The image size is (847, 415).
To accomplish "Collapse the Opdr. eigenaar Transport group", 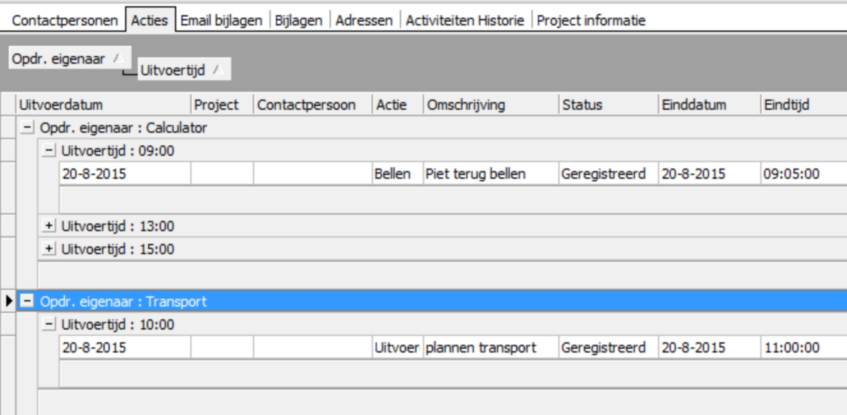I will coord(28,301).
